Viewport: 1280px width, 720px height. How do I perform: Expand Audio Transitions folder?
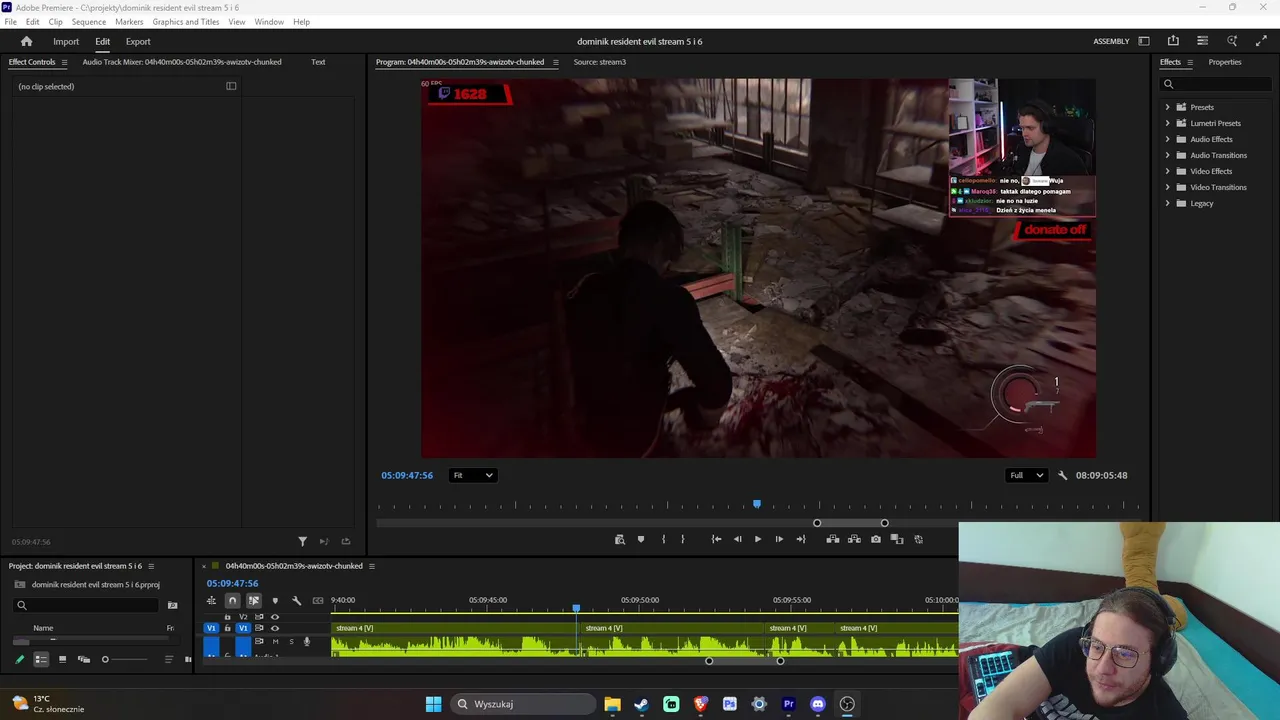pyautogui.click(x=1167, y=155)
